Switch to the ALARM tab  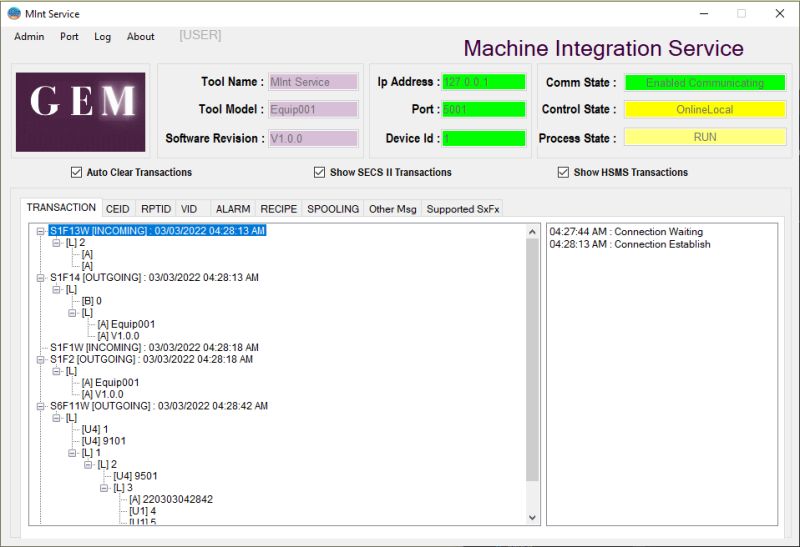click(233, 209)
